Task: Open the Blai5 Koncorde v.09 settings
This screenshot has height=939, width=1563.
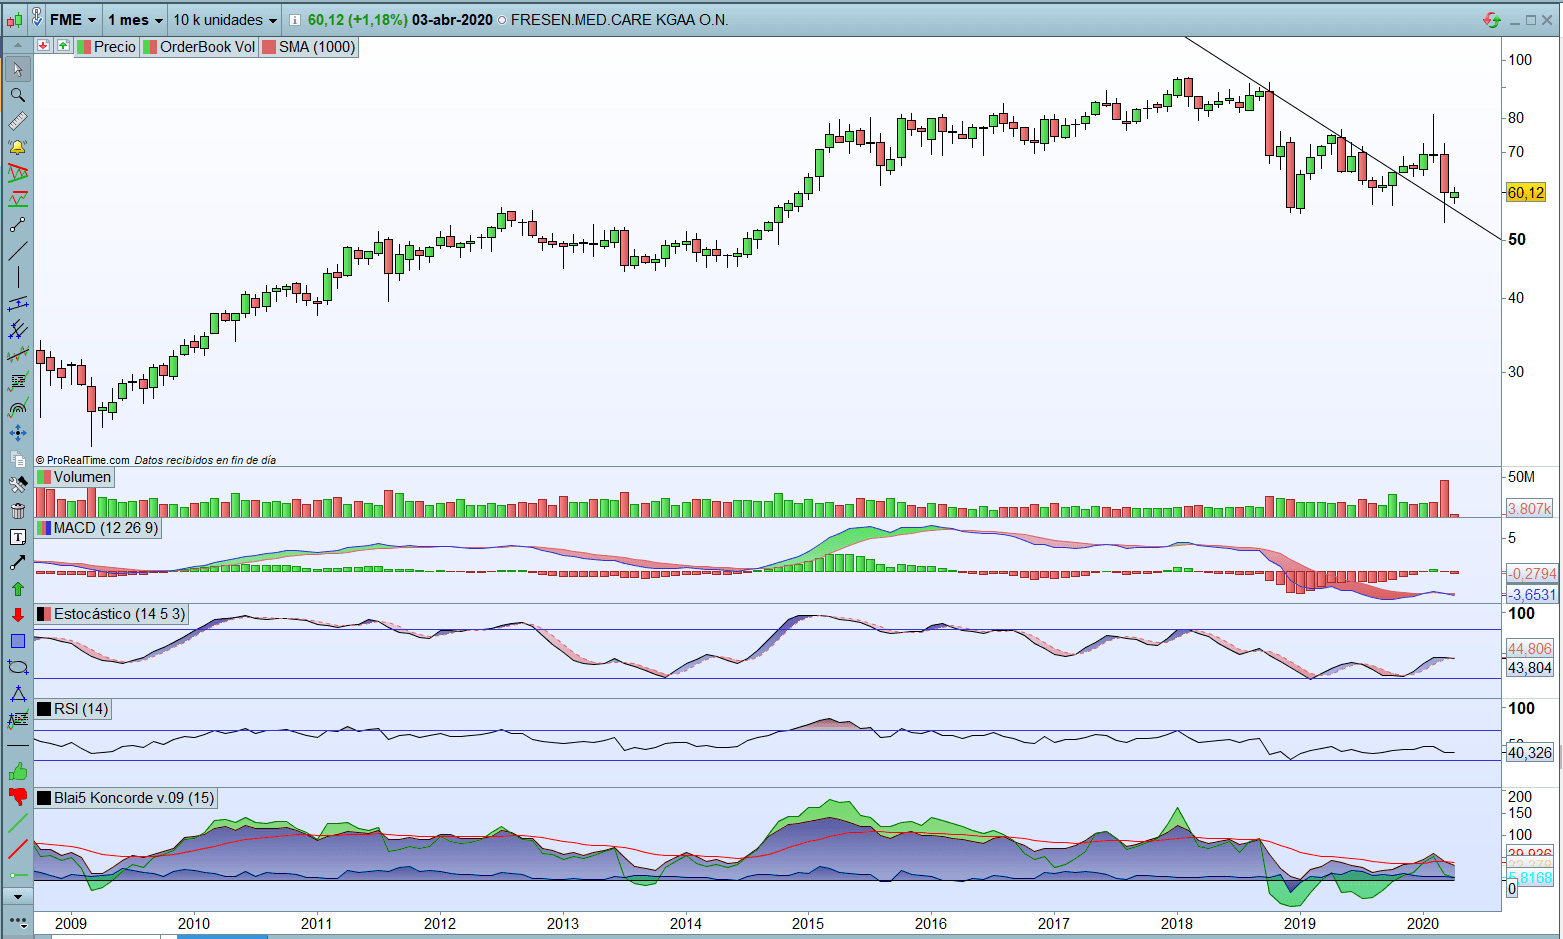Action: click(x=126, y=798)
